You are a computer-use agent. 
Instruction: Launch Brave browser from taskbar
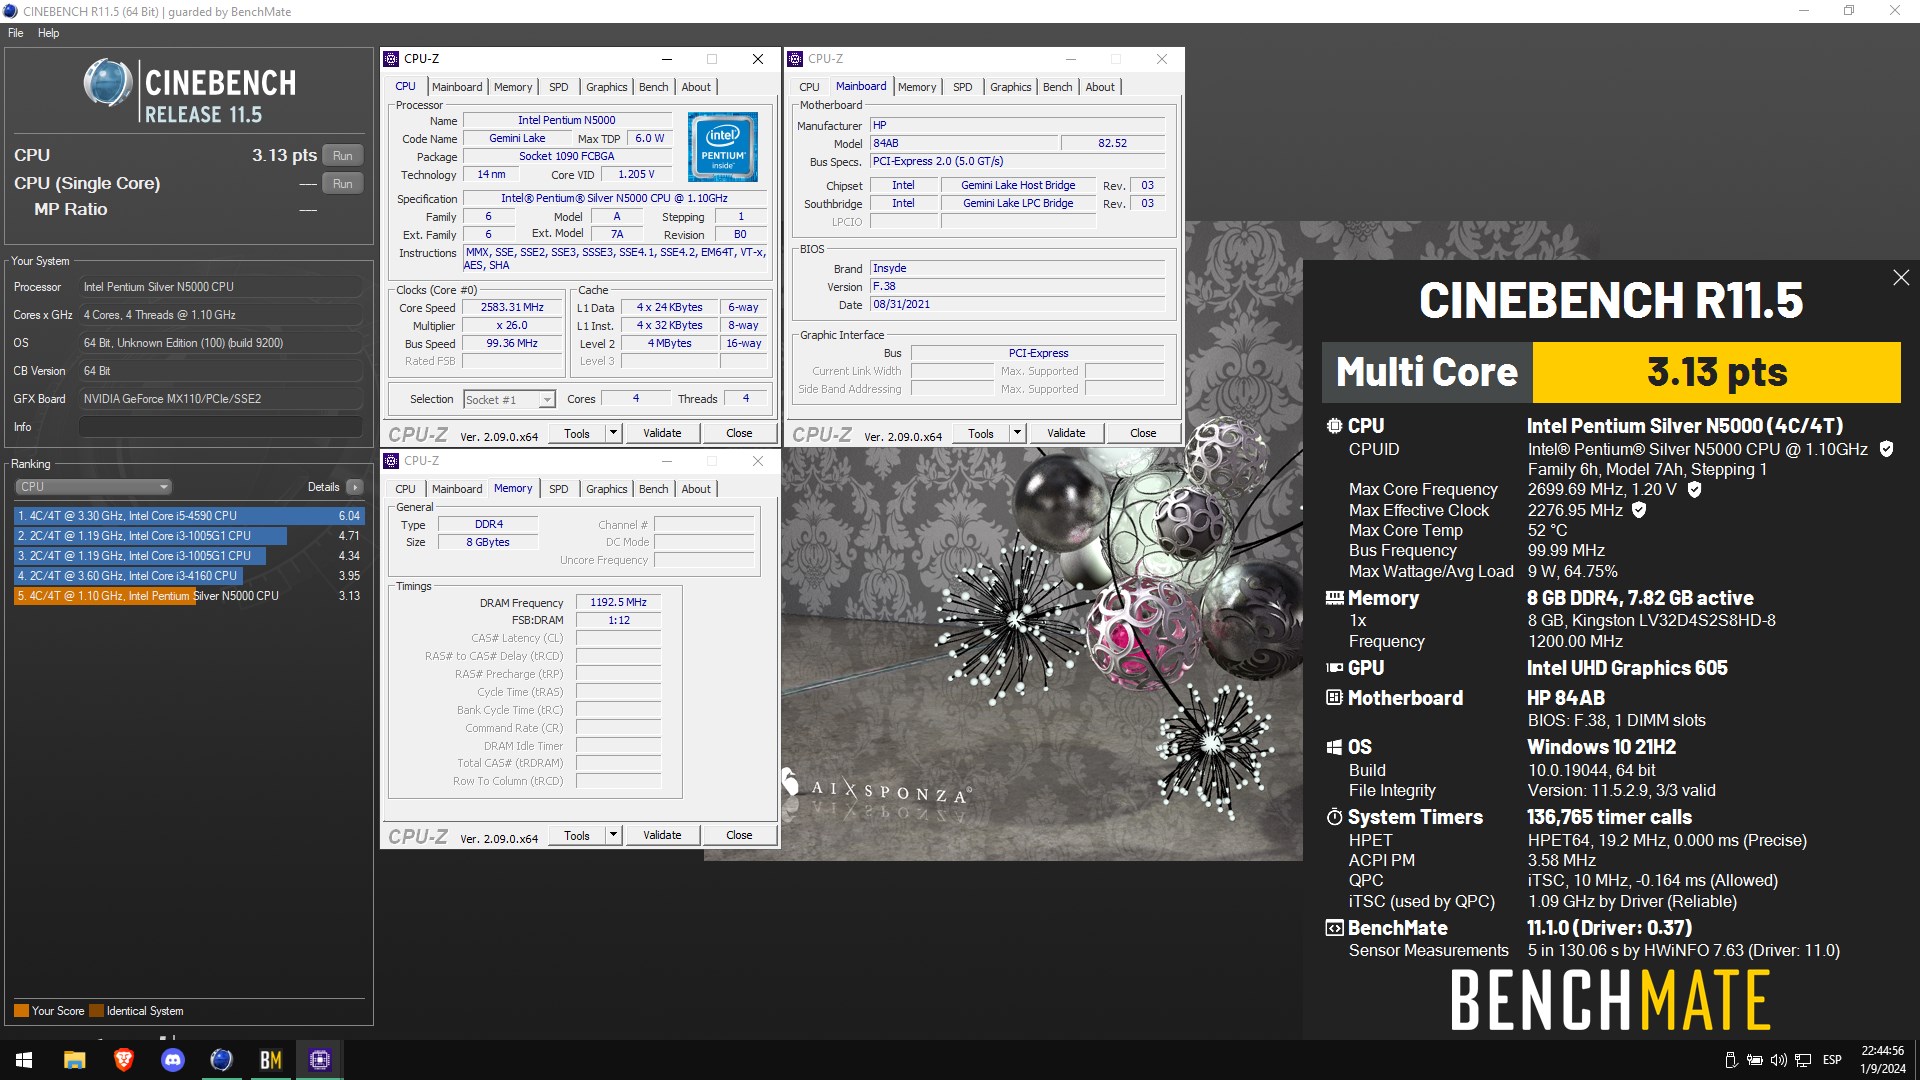pos(123,1060)
